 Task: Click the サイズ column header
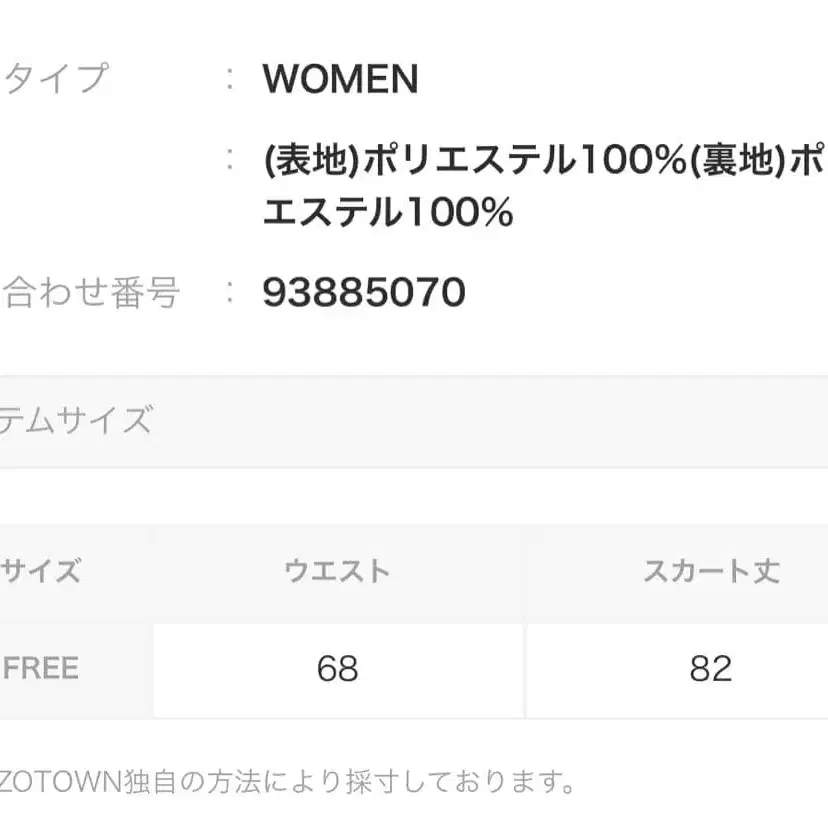click(40, 572)
